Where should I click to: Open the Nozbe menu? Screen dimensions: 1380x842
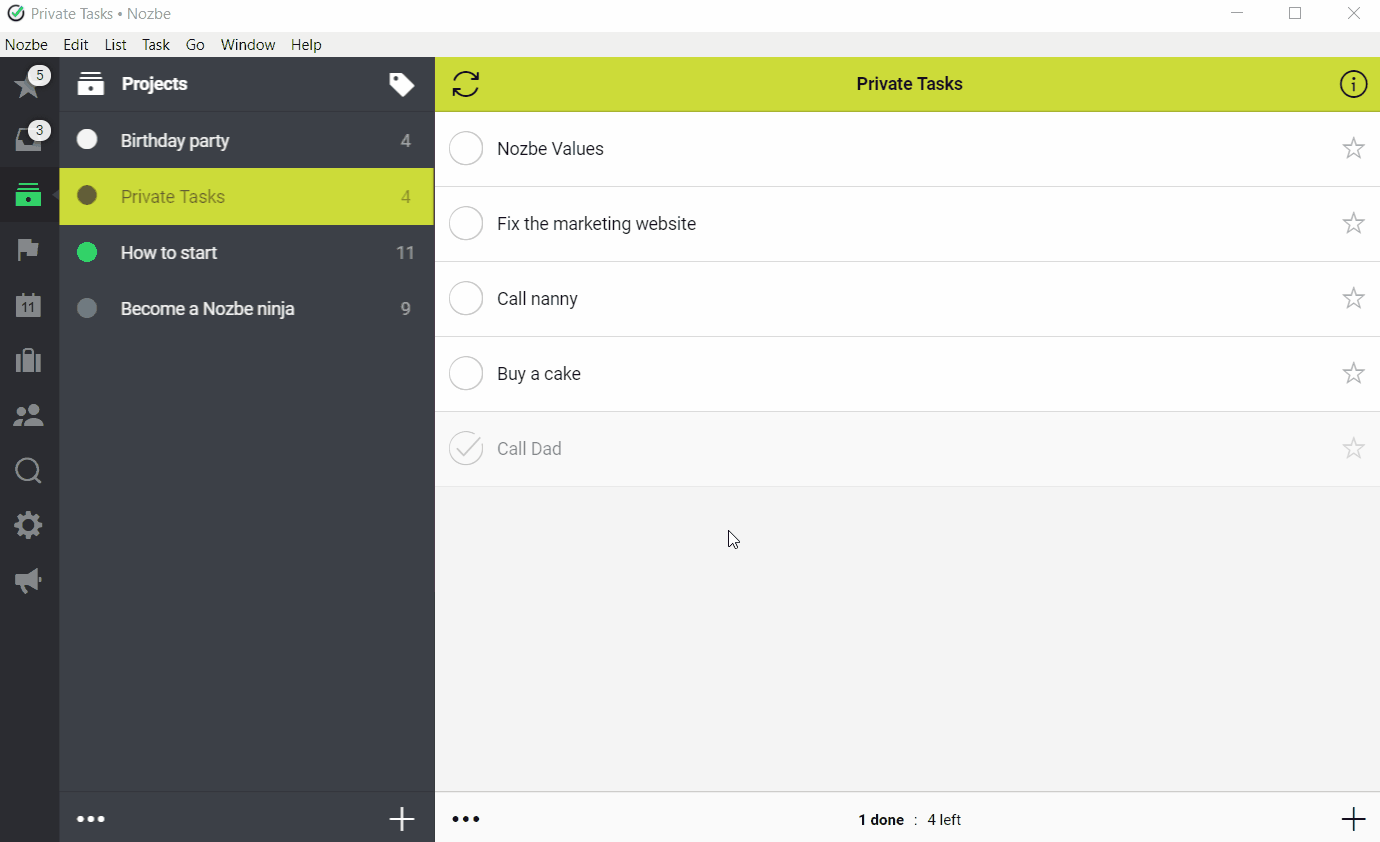point(26,45)
